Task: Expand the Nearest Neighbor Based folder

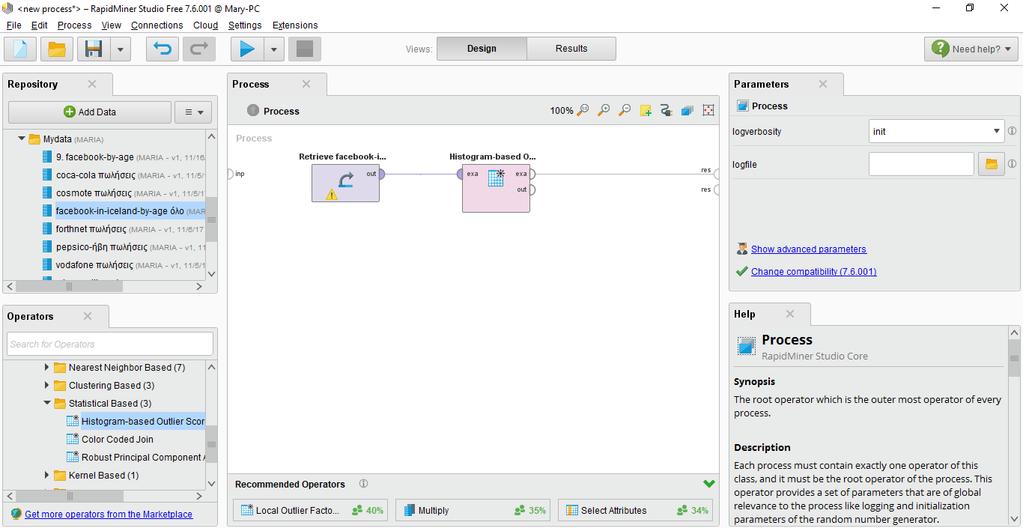Action: tap(46, 367)
